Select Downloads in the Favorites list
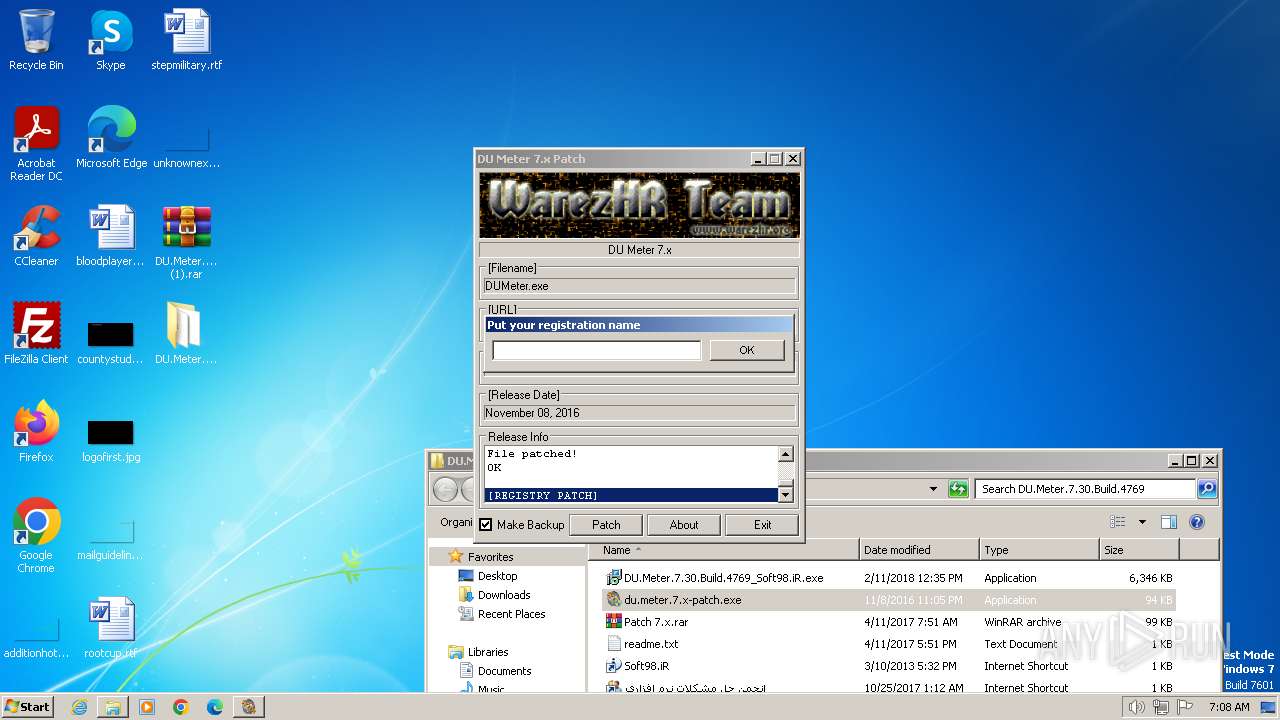Viewport: 1280px width, 720px height. point(504,595)
